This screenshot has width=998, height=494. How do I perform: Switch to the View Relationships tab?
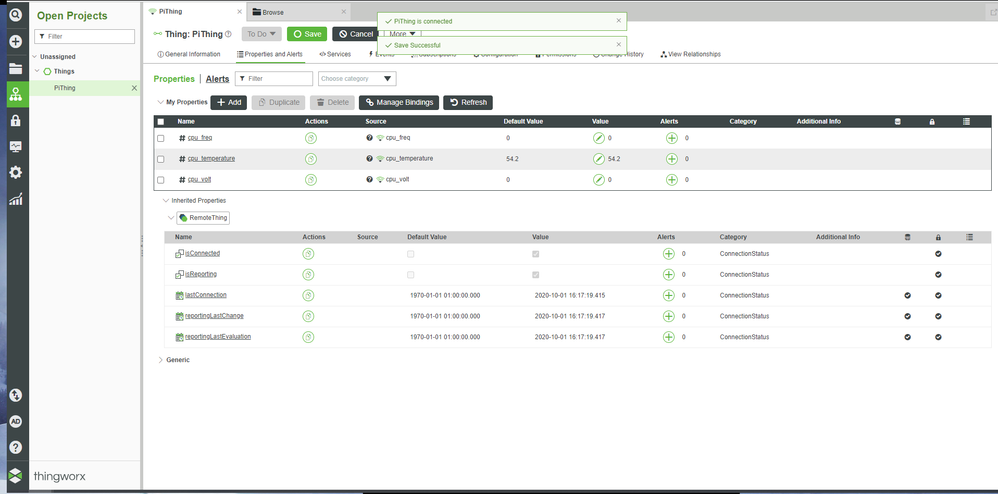(x=691, y=54)
